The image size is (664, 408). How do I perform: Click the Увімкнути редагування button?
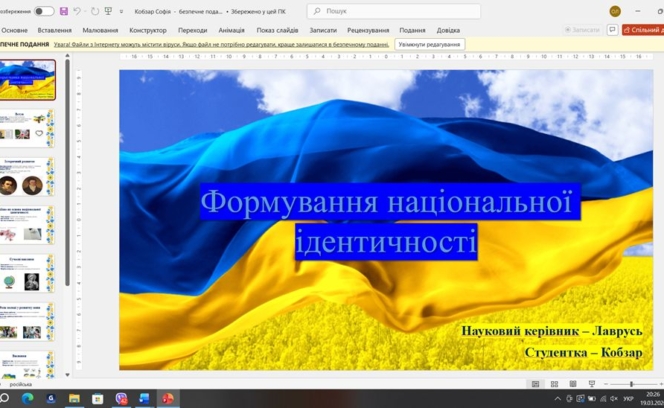[429, 45]
